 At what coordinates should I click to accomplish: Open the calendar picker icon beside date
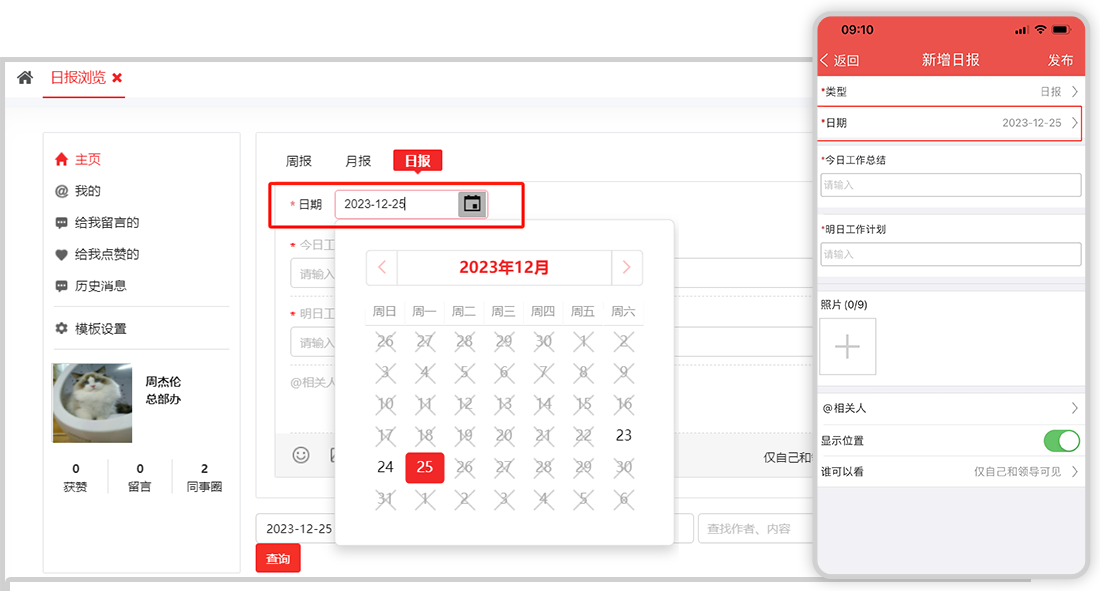tap(472, 204)
